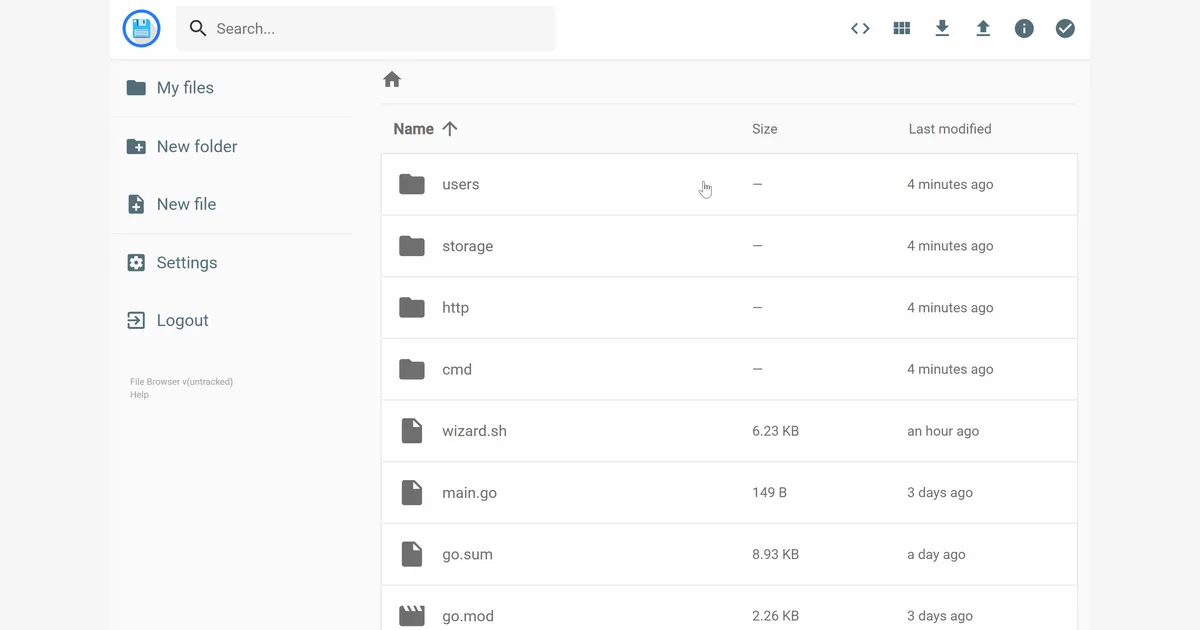Click the go.sum file icon
The width and height of the screenshot is (1200, 630).
(x=412, y=554)
